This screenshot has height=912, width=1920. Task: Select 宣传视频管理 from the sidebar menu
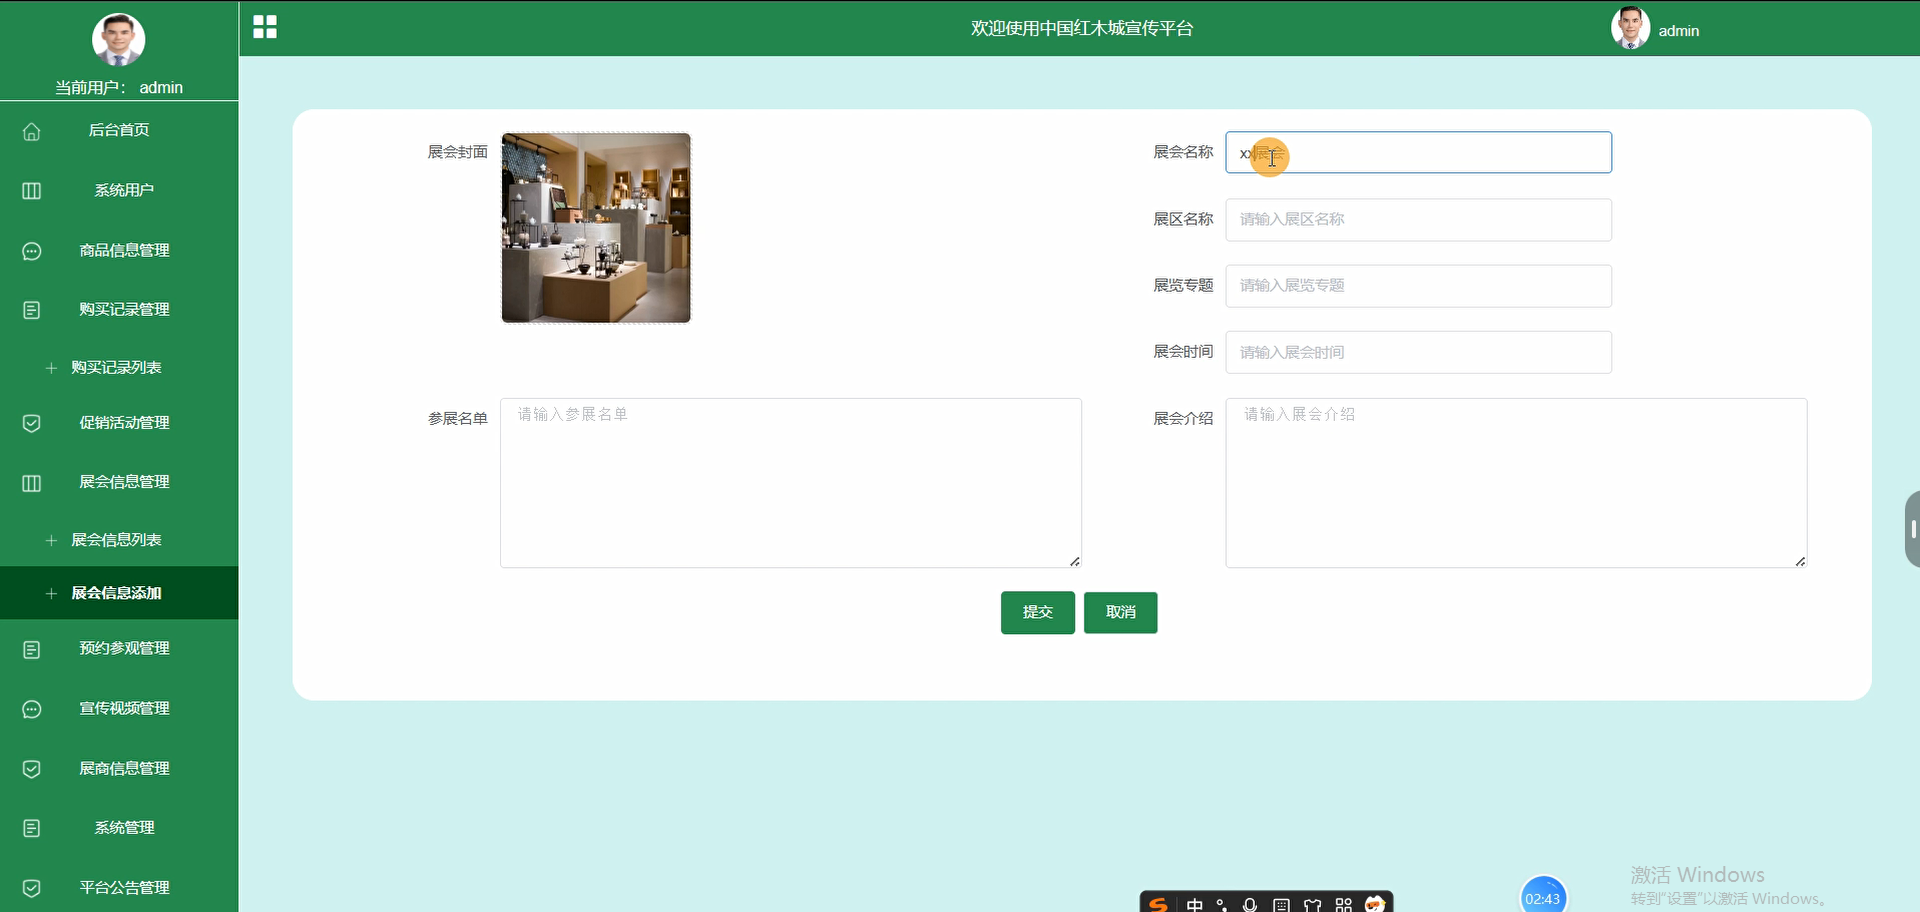point(124,709)
